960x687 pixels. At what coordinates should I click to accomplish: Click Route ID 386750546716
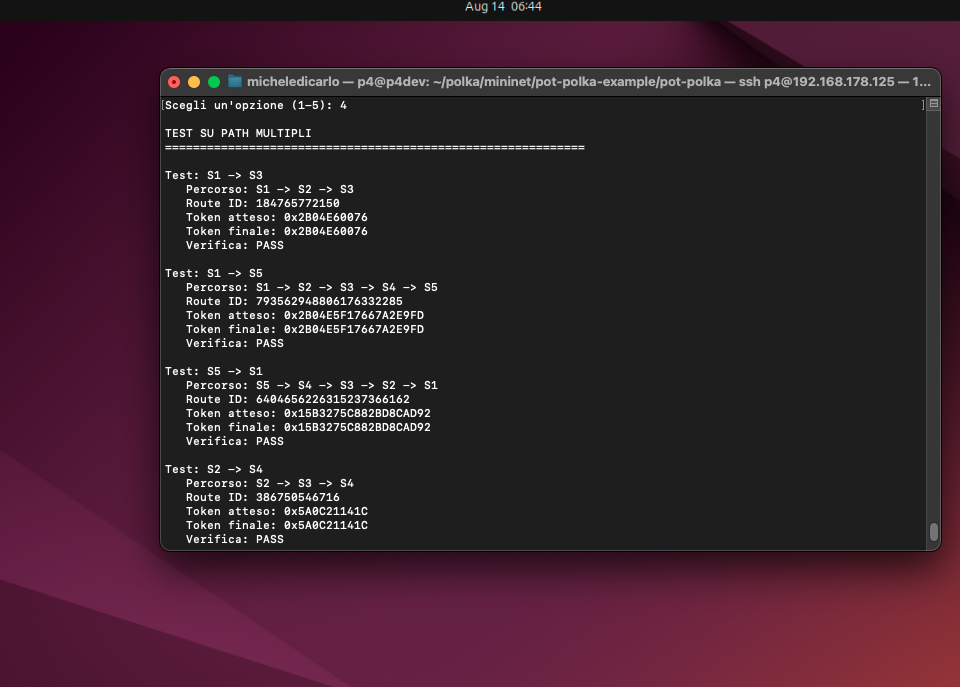262,497
